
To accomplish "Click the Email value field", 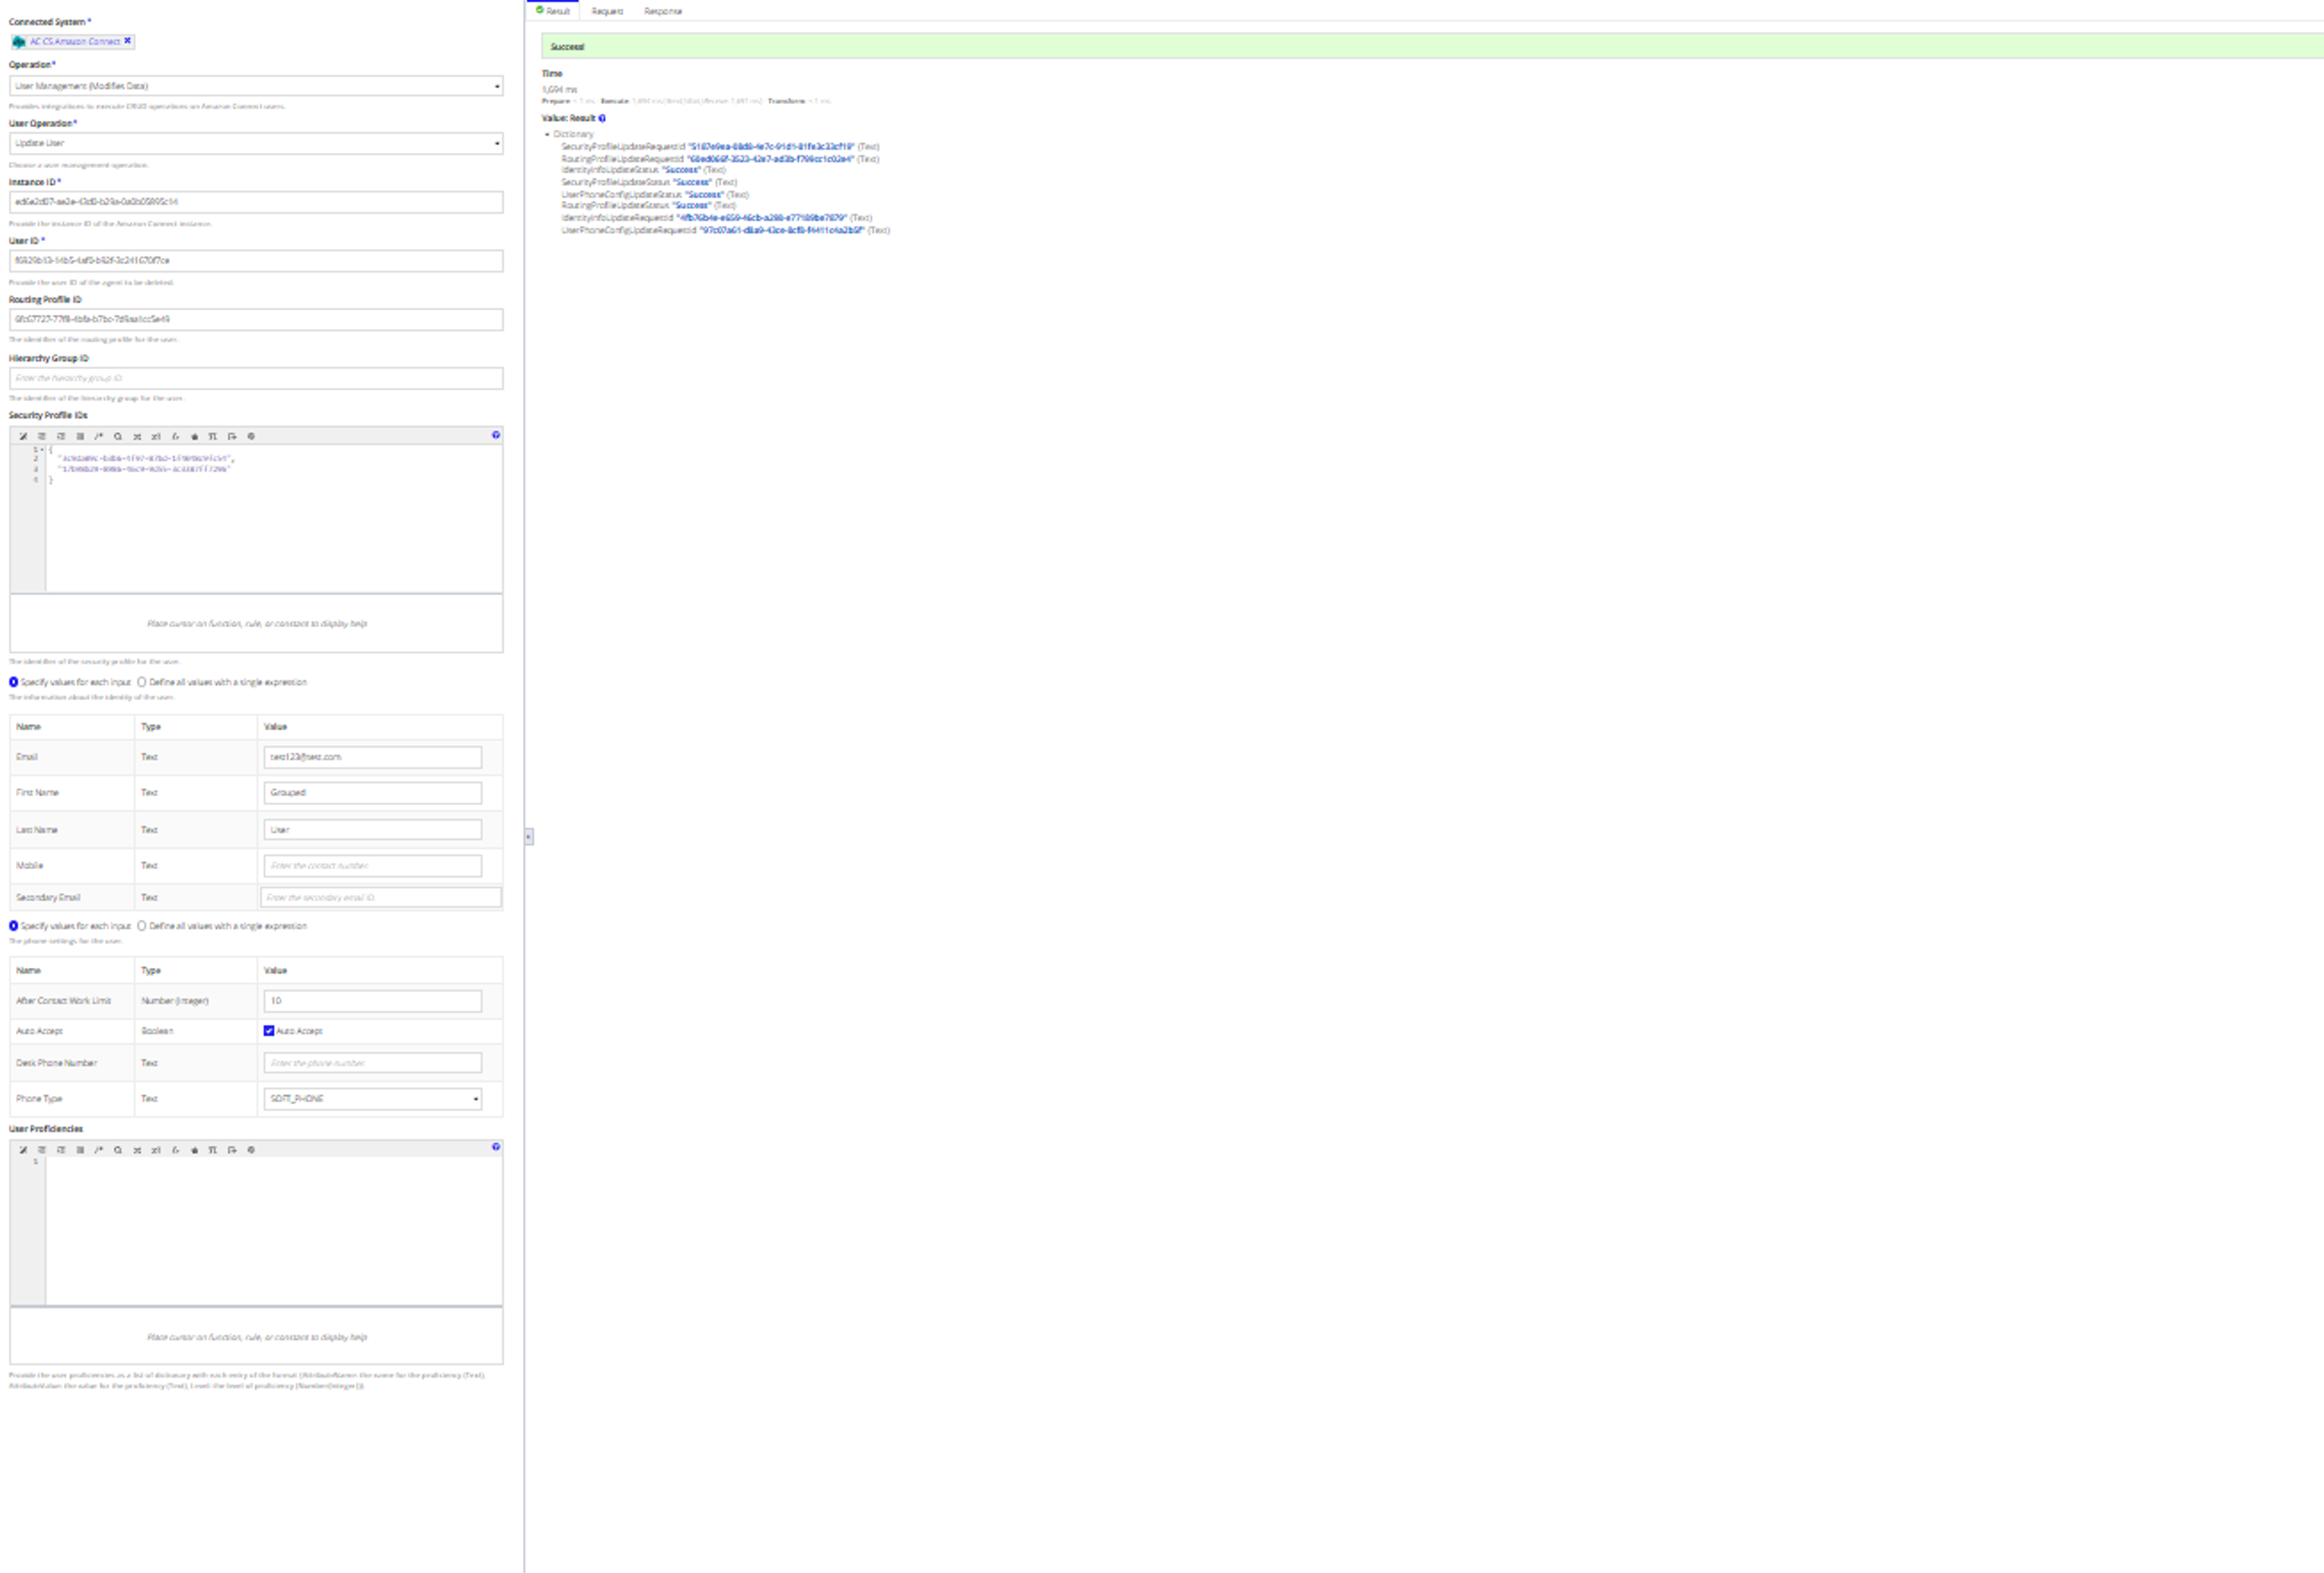I will [373, 757].
